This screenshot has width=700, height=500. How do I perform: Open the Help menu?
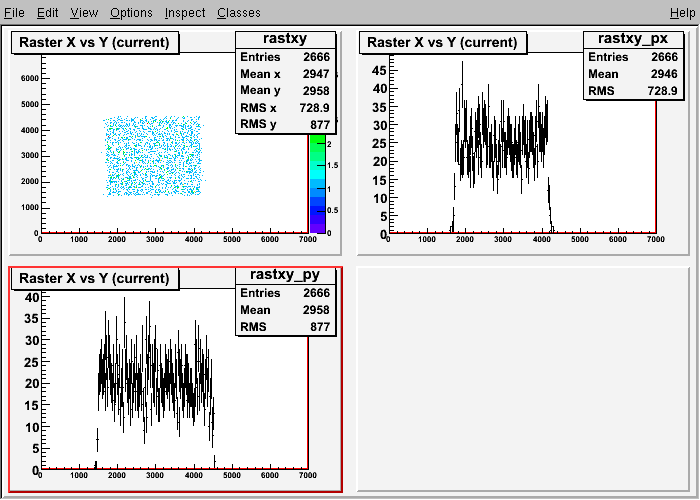683,12
